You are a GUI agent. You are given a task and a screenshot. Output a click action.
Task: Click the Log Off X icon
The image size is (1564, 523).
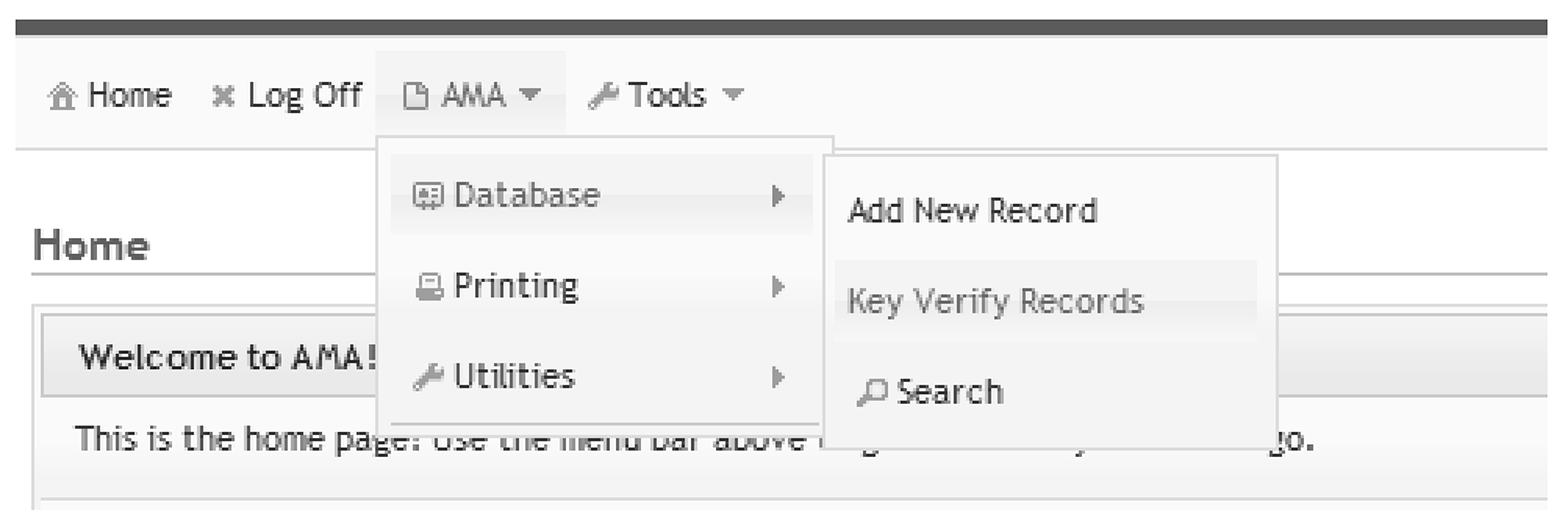pyautogui.click(x=223, y=97)
